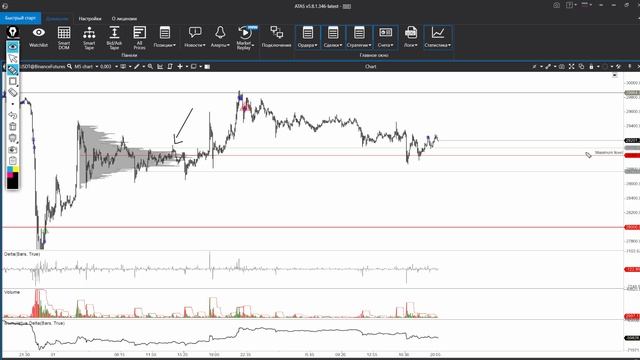The image size is (640, 360).
Task: Click the Cumulative Delta indicator label
Action: tap(34, 323)
